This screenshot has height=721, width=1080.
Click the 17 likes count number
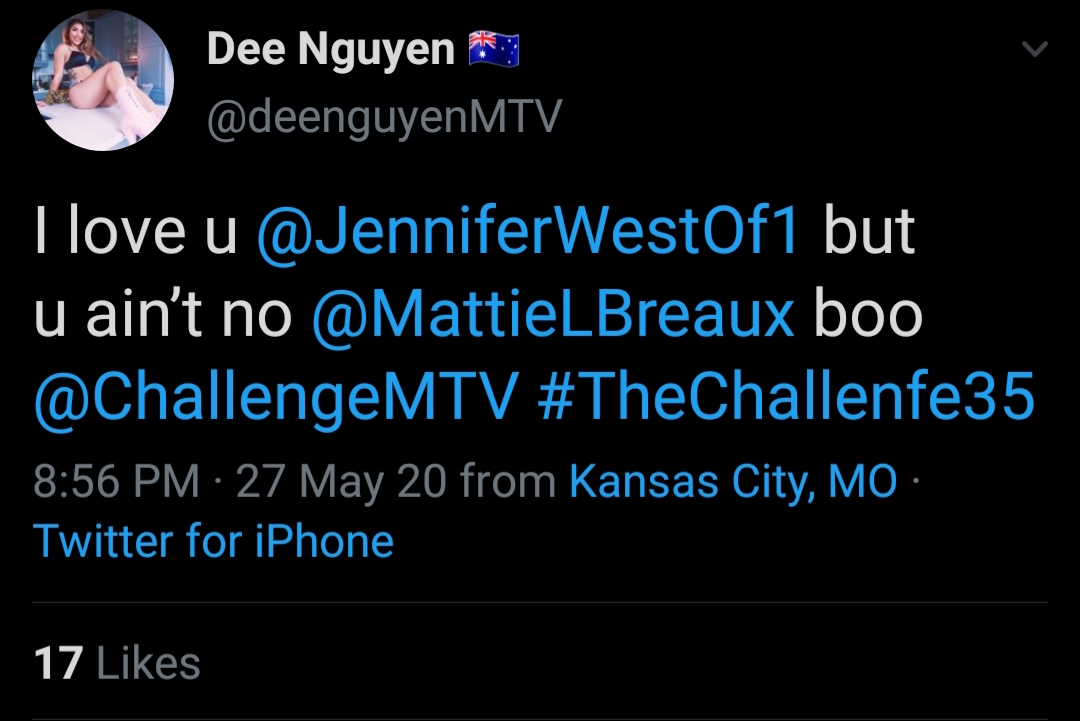(59, 663)
